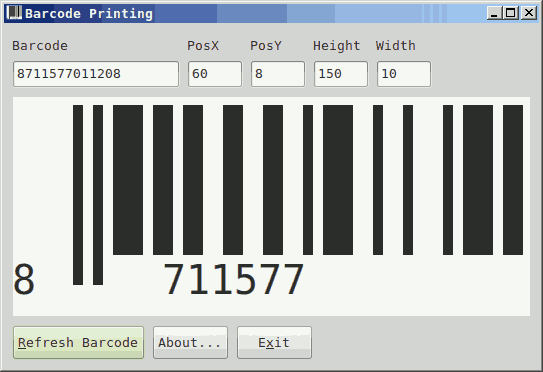Focus the Barcode number input field
The image size is (543, 372).
pyautogui.click(x=96, y=74)
